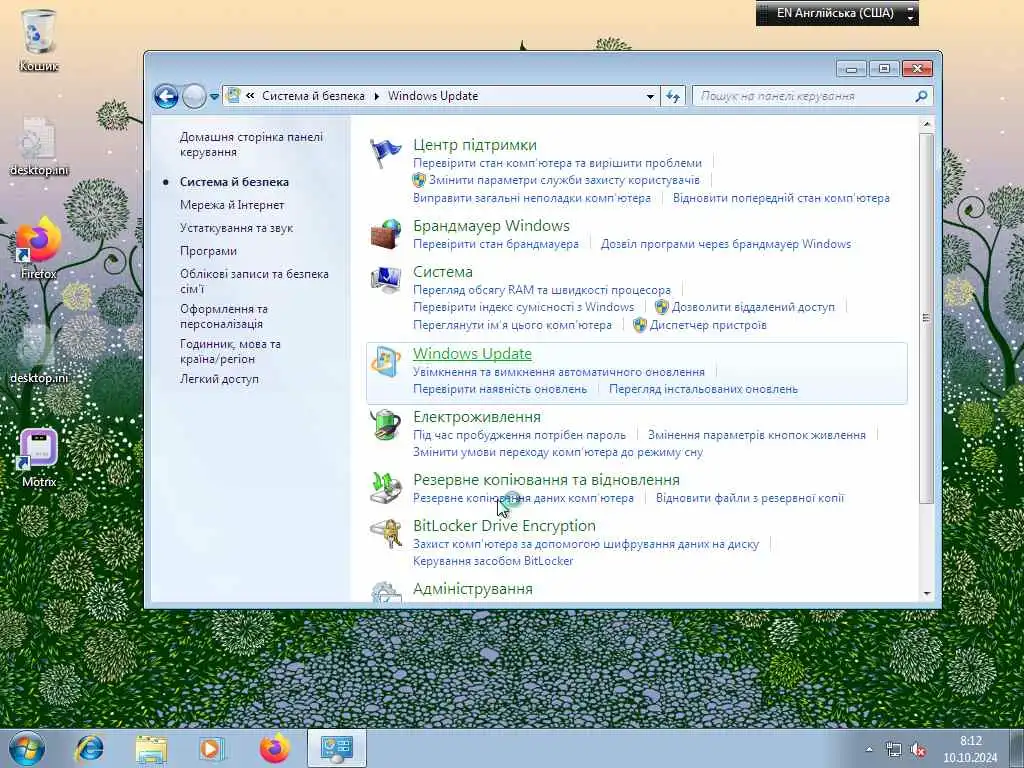The height and width of the screenshot is (768, 1024).
Task: Open Диспетчер пристроїв link
Action: pyautogui.click(x=708, y=325)
